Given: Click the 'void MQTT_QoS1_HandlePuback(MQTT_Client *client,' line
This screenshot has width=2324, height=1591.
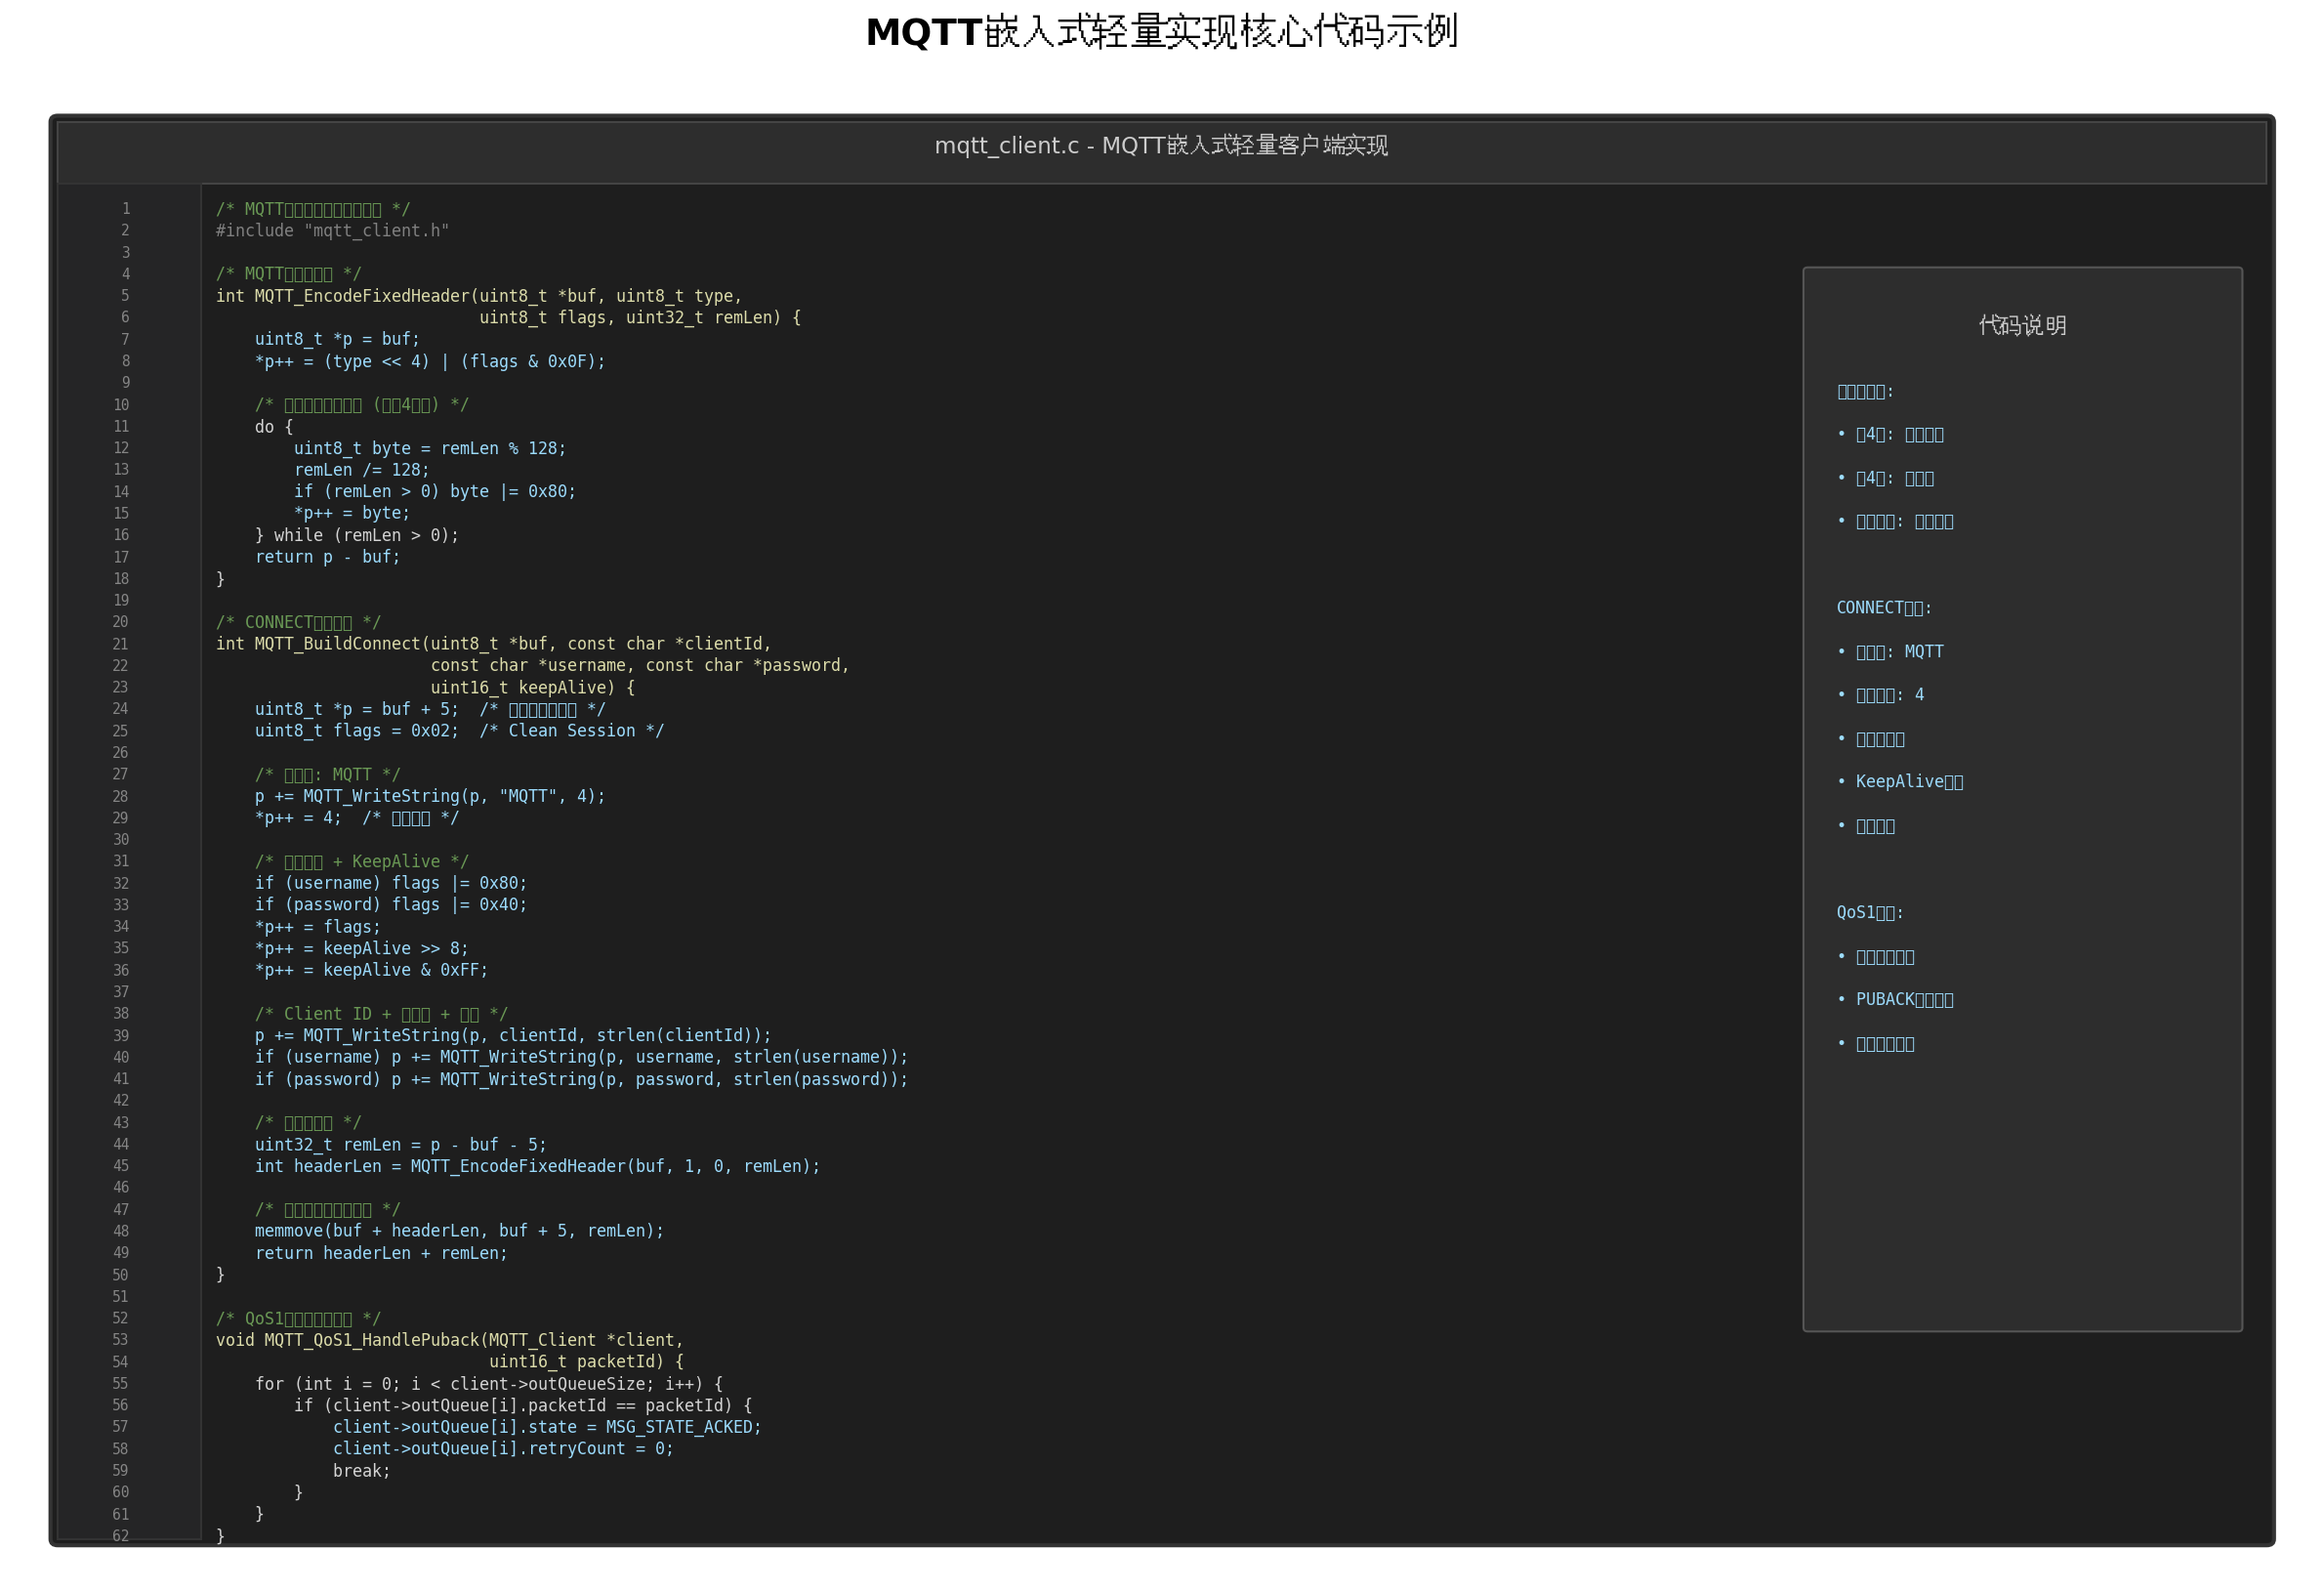Looking at the screenshot, I should coord(450,1339).
